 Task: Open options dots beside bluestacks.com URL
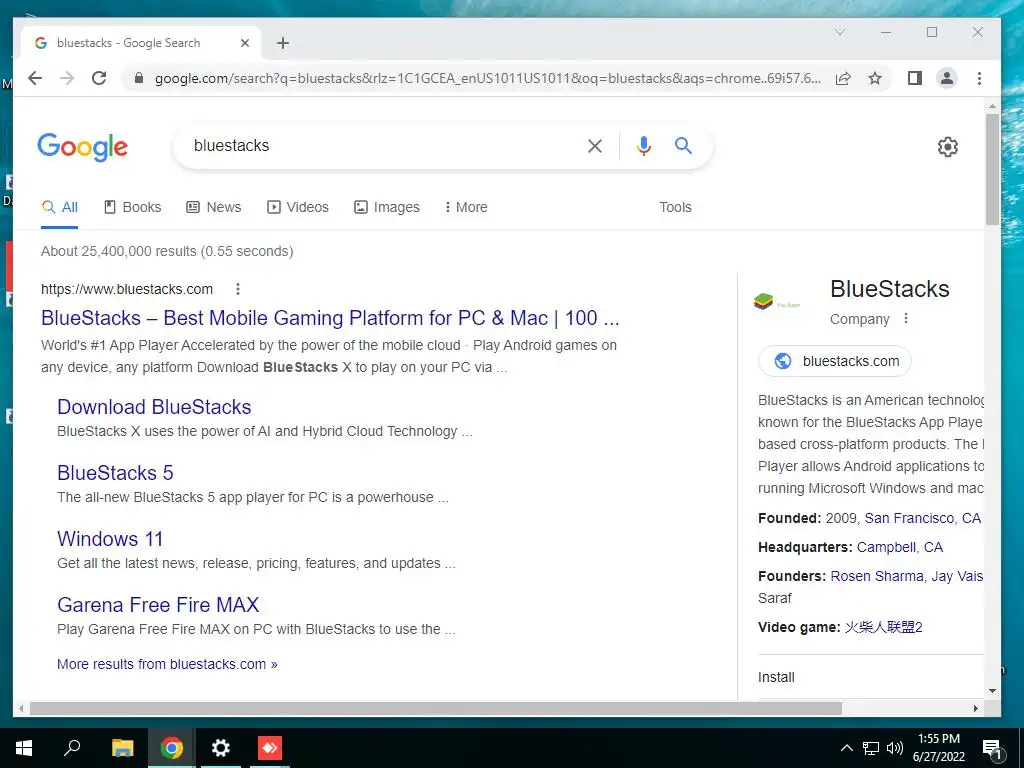238,289
